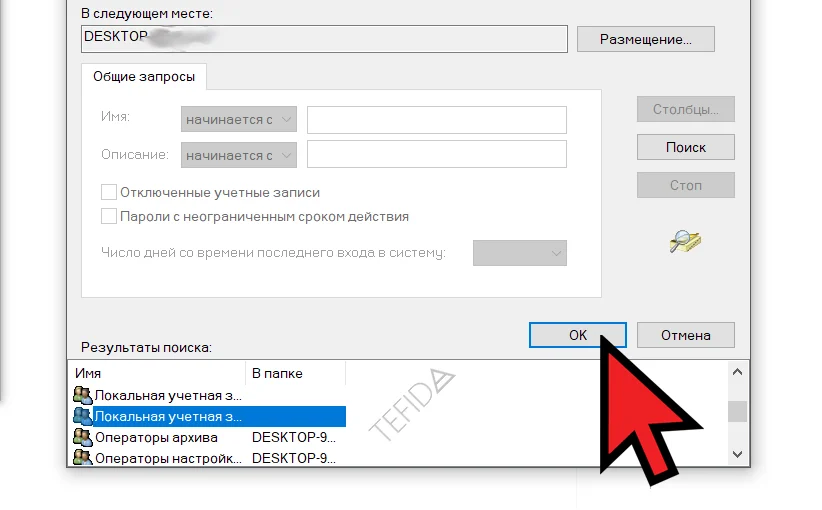Sort results by the В папке column header
This screenshot has height=510, width=822.
coord(295,373)
